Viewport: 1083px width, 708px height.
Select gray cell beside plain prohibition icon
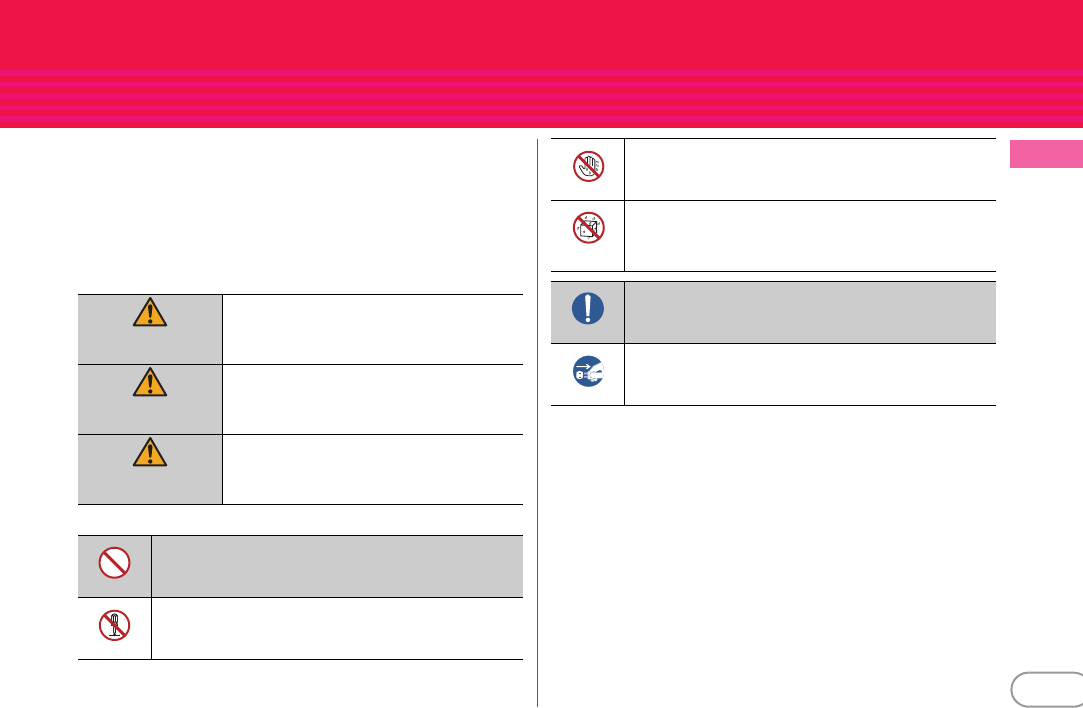click(337, 566)
